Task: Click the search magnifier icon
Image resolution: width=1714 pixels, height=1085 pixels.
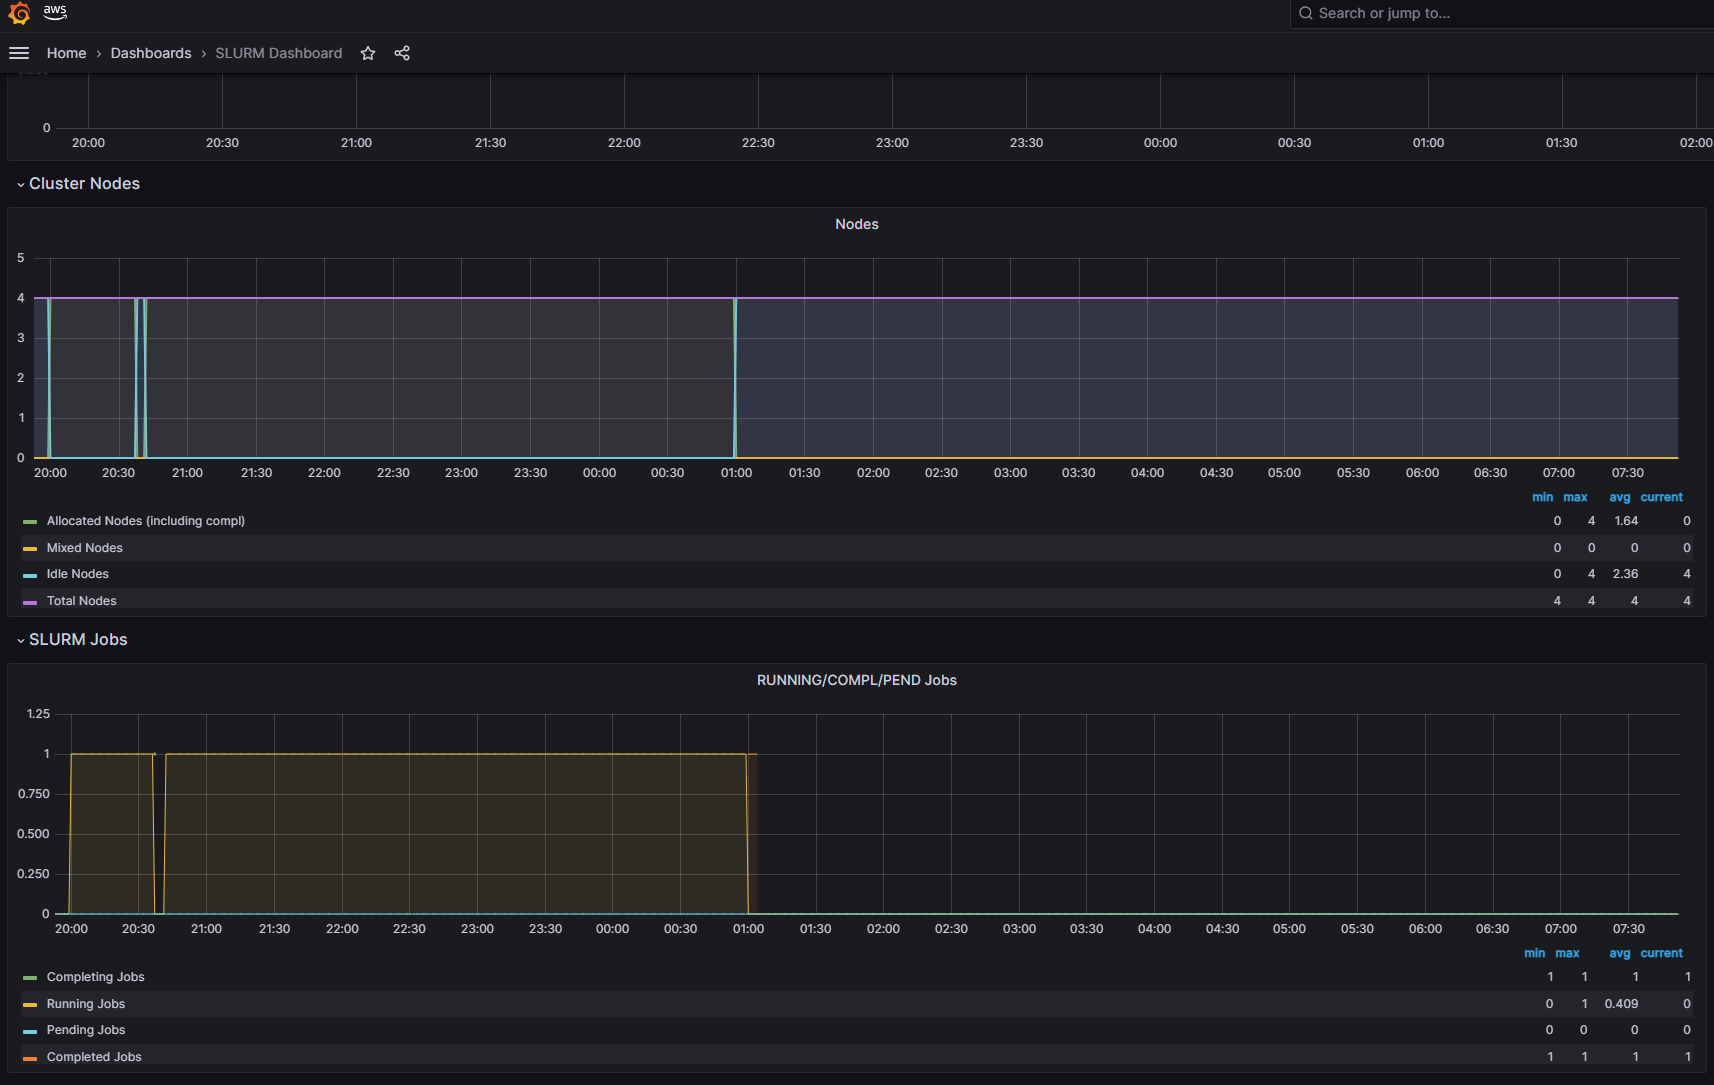Action: [1306, 13]
